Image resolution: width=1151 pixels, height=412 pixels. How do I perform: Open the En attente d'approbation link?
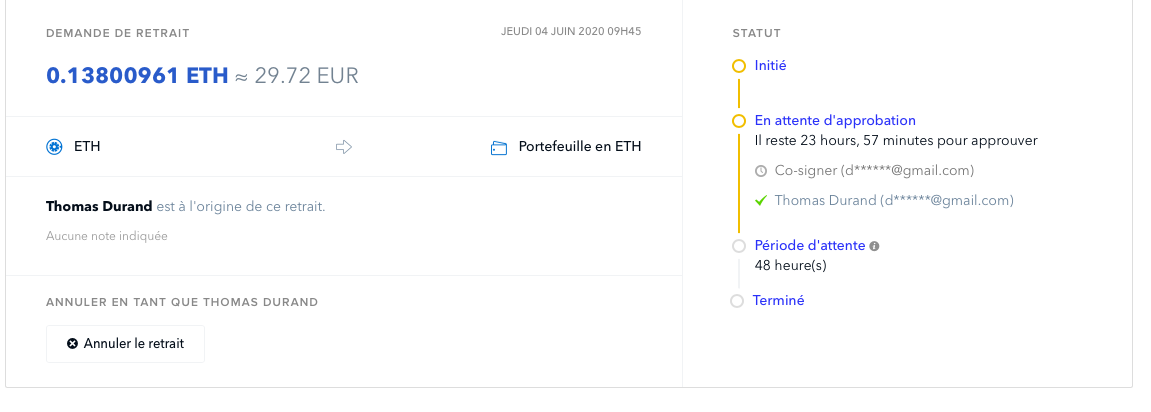pyautogui.click(x=835, y=121)
